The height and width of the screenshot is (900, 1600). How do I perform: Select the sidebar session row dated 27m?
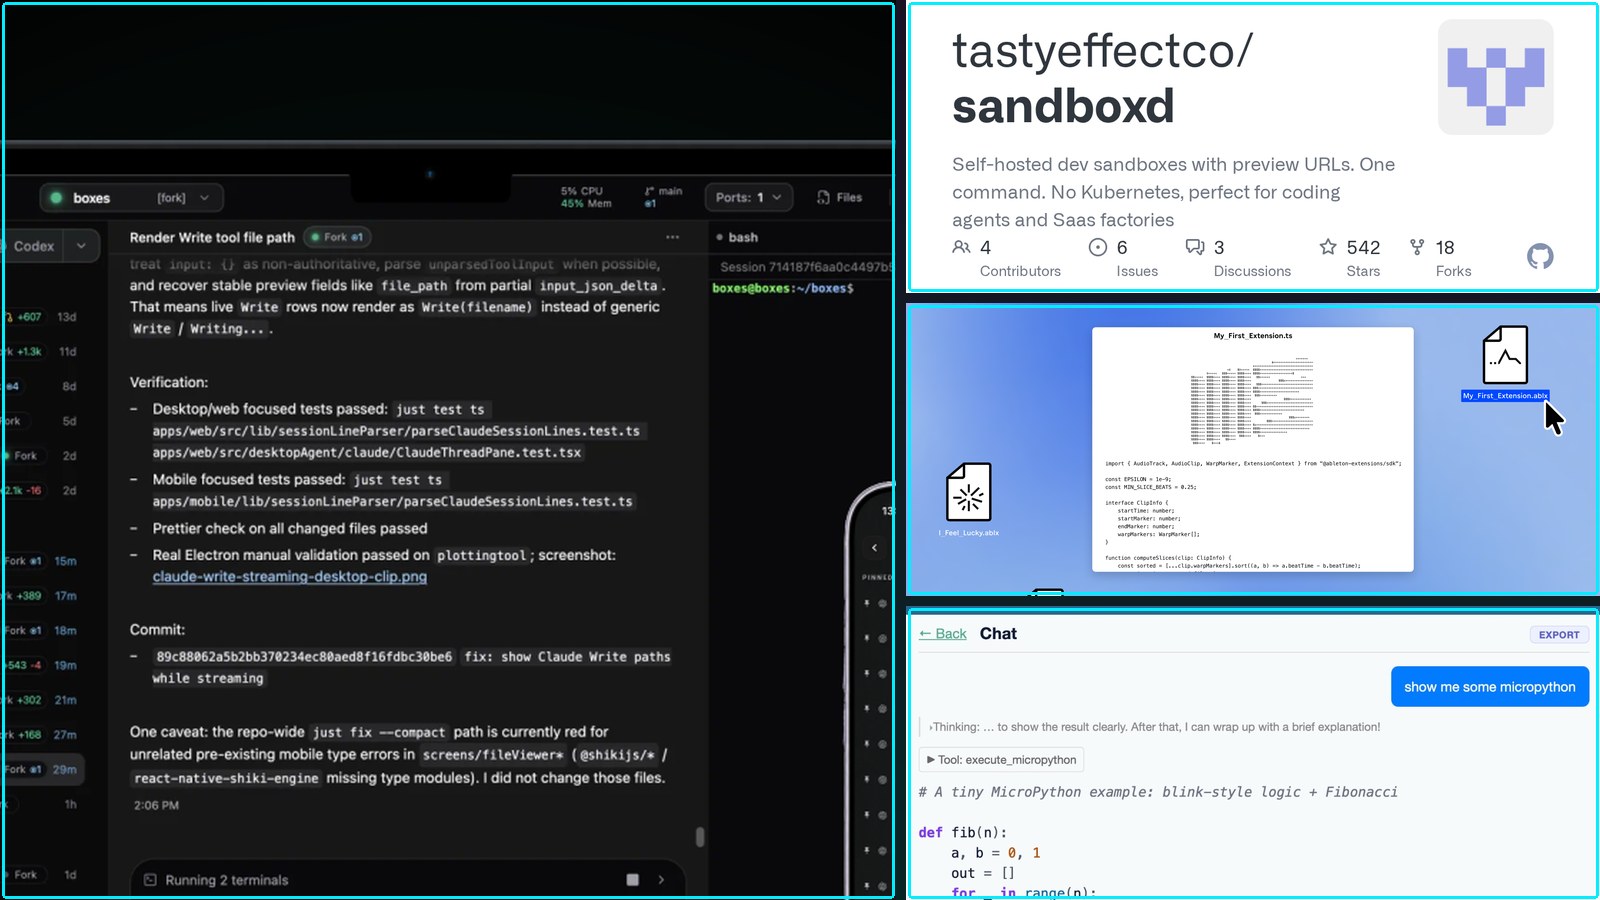click(x=41, y=735)
